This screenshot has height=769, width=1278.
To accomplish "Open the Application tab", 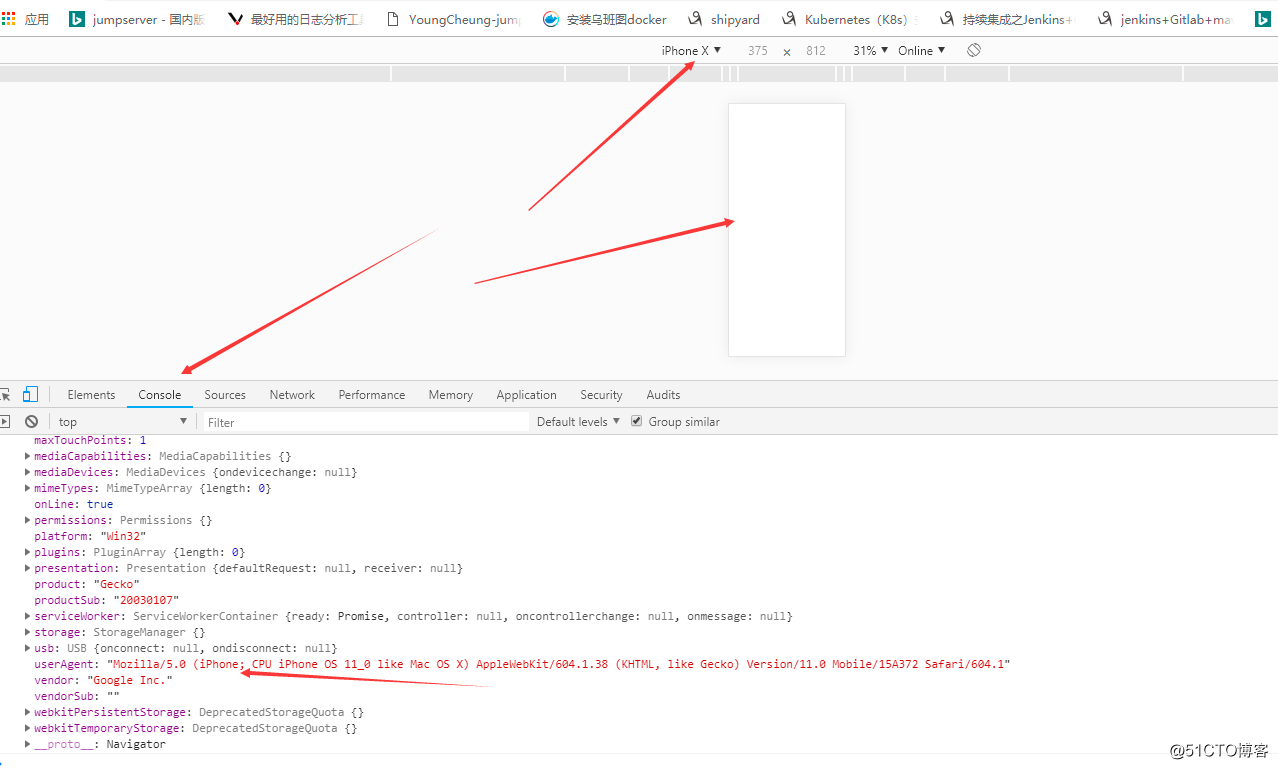I will [x=526, y=395].
